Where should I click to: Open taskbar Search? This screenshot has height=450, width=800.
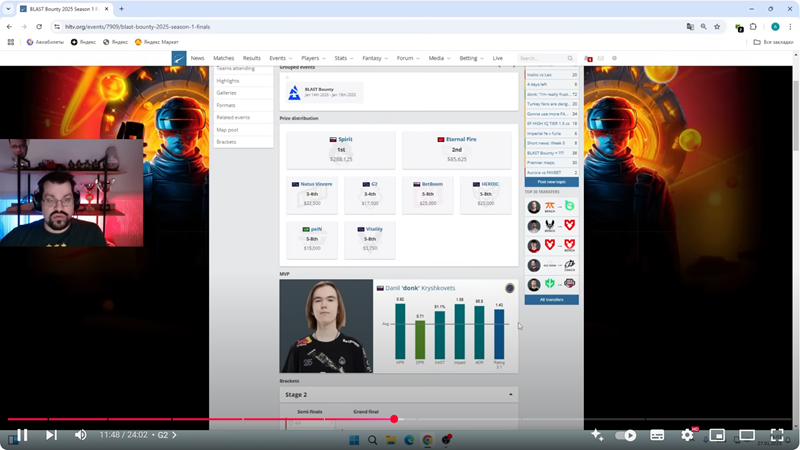coord(372,440)
